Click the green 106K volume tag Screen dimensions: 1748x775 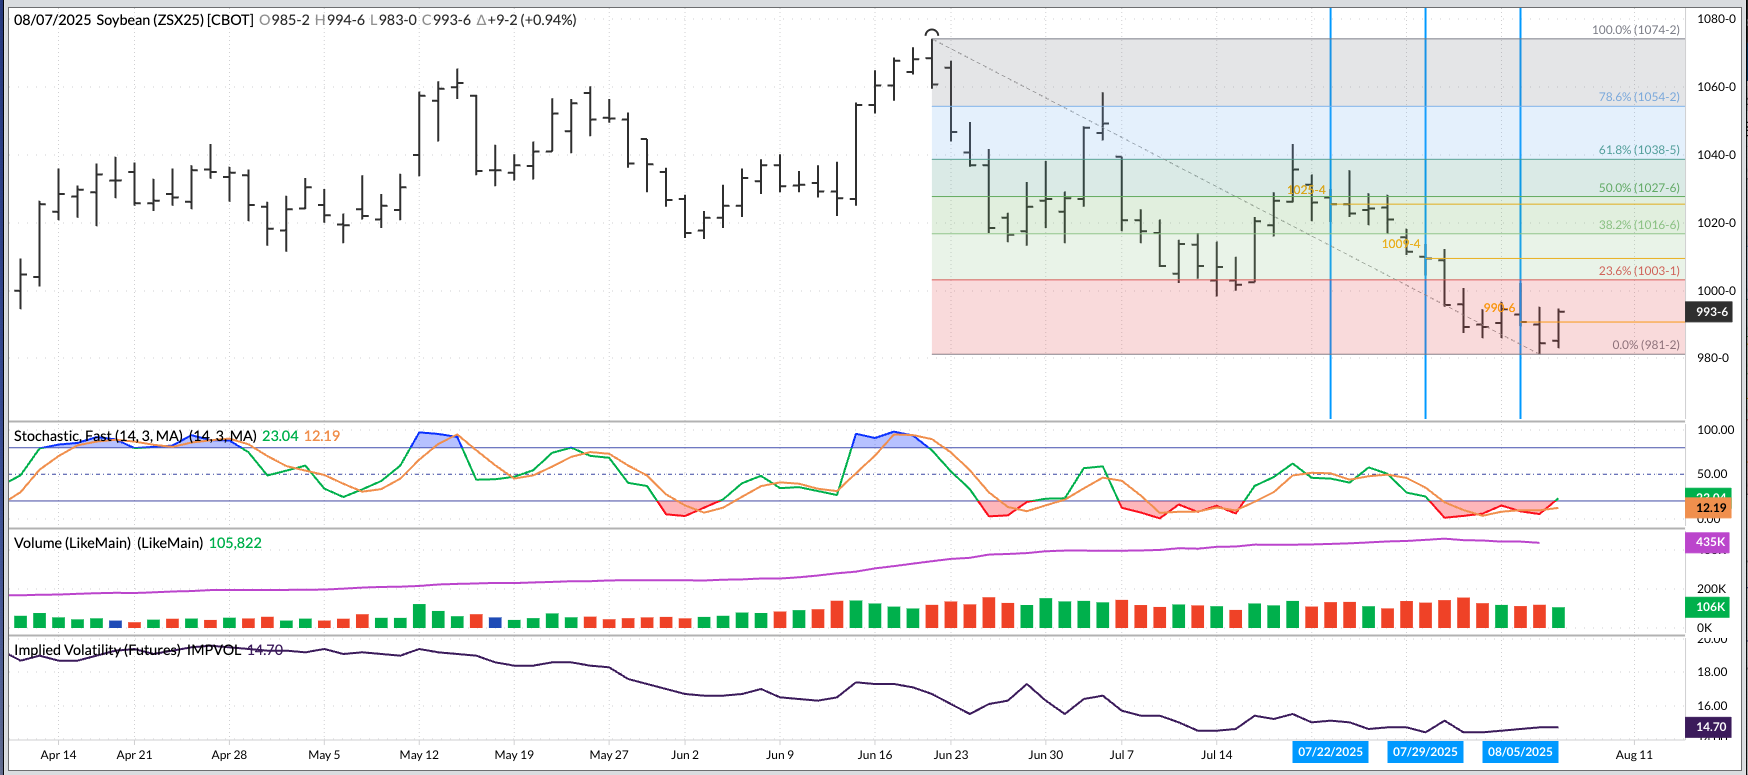coord(1710,607)
